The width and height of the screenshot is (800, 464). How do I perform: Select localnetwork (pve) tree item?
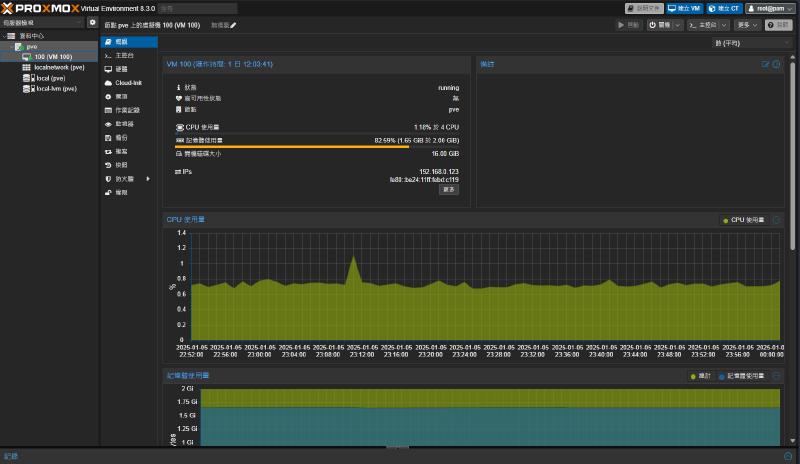click(x=59, y=67)
